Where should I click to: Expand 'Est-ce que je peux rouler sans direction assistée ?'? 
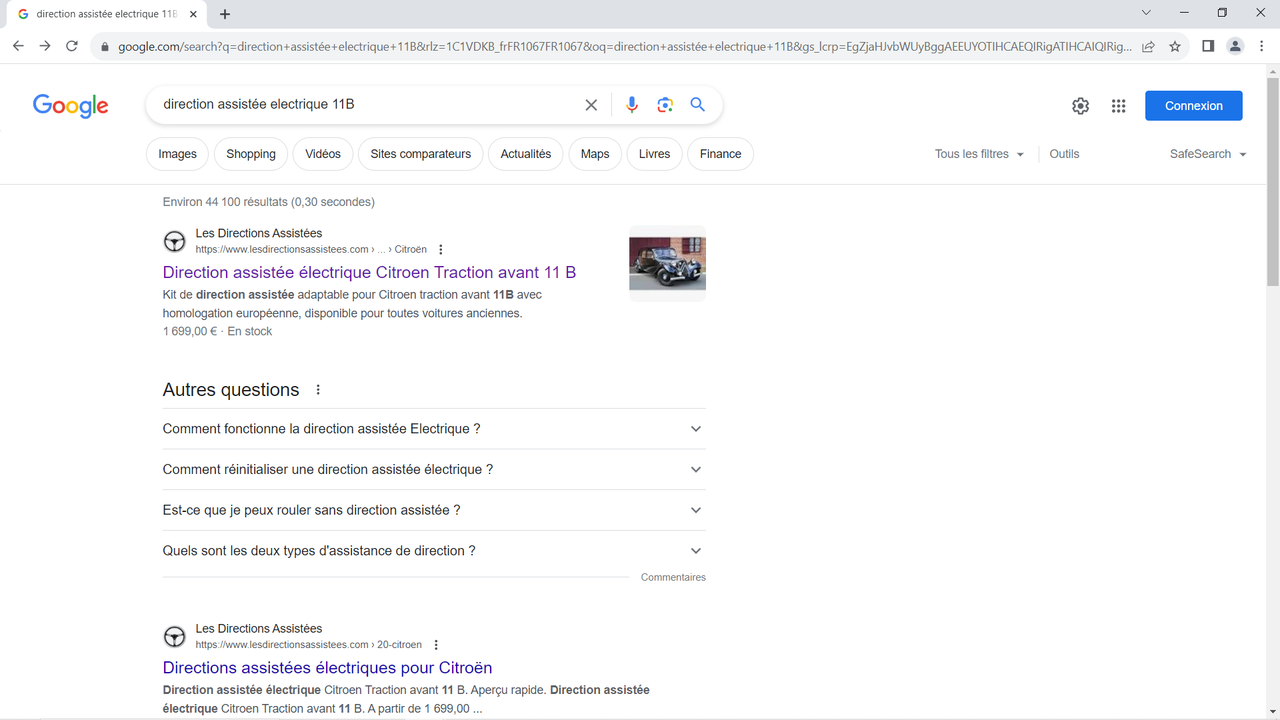[x=434, y=510]
